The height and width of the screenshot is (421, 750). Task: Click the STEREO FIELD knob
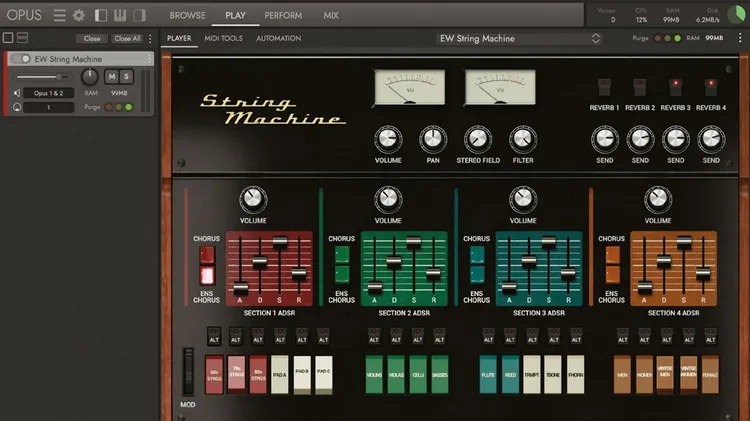tap(478, 139)
